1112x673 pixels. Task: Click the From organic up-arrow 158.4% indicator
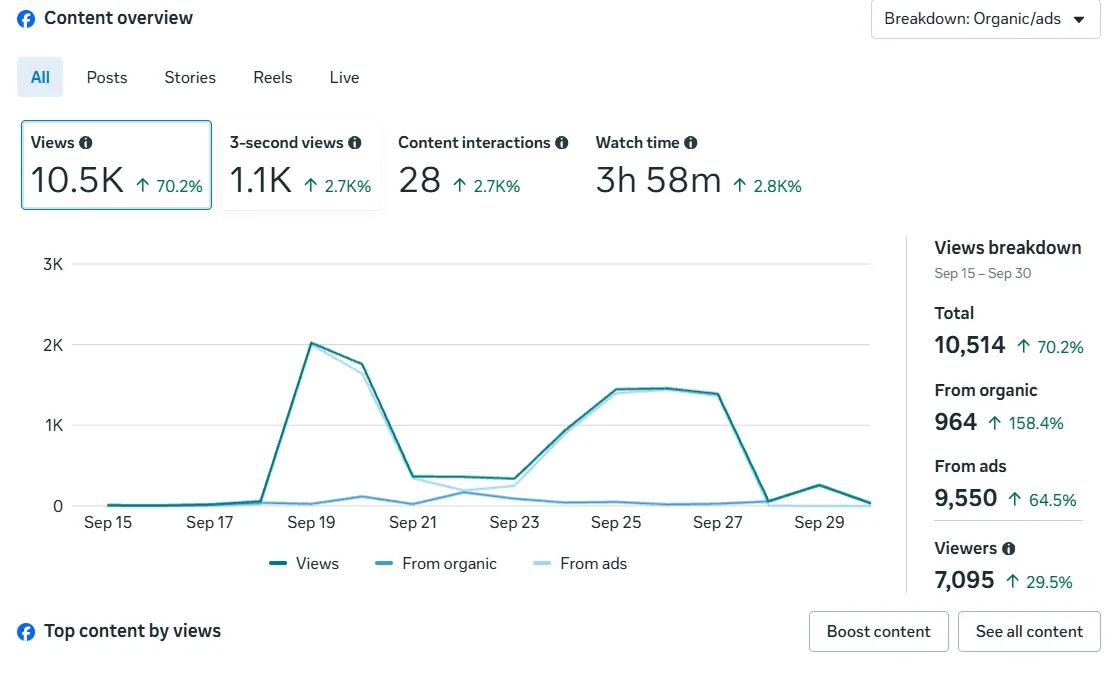point(1025,423)
